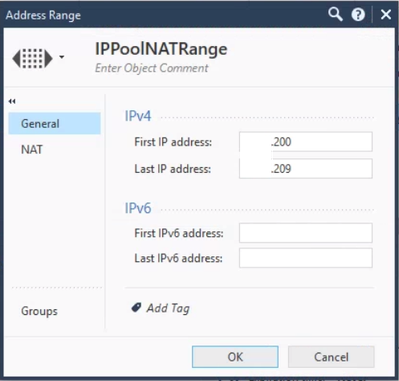
Task: Click the Add Tag link
Action: pyautogui.click(x=168, y=308)
